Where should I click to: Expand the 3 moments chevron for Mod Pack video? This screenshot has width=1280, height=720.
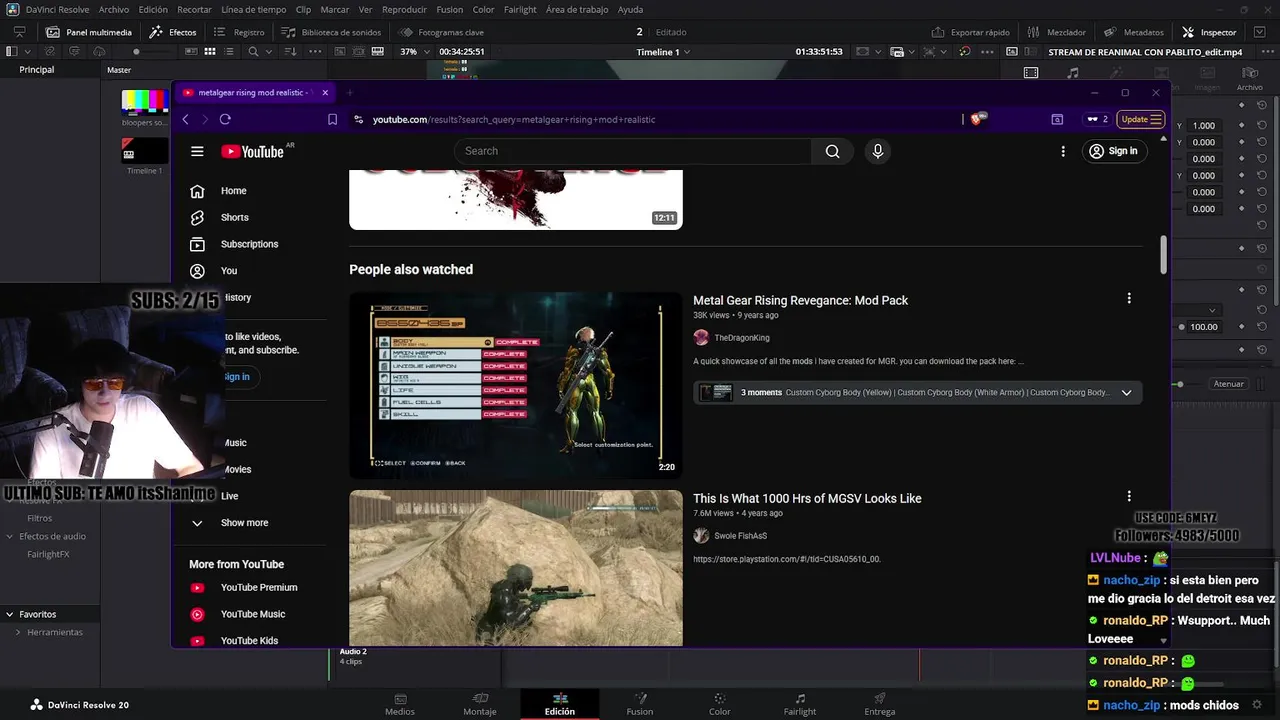point(1126,393)
